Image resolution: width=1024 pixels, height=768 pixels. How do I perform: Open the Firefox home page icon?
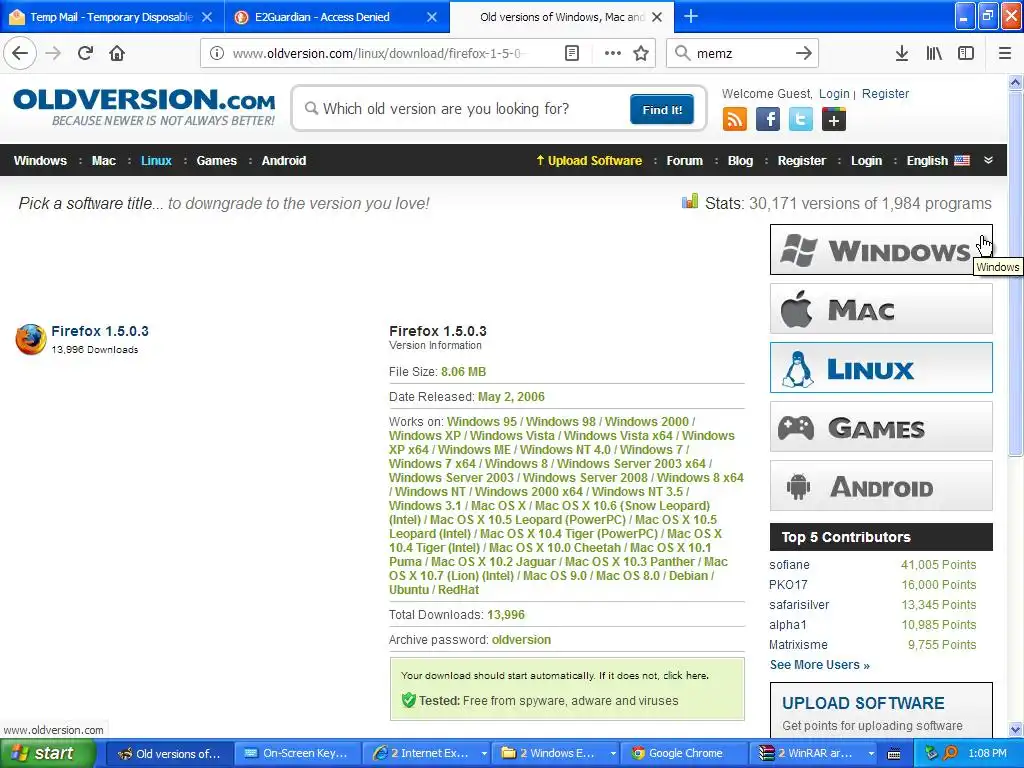[117, 53]
